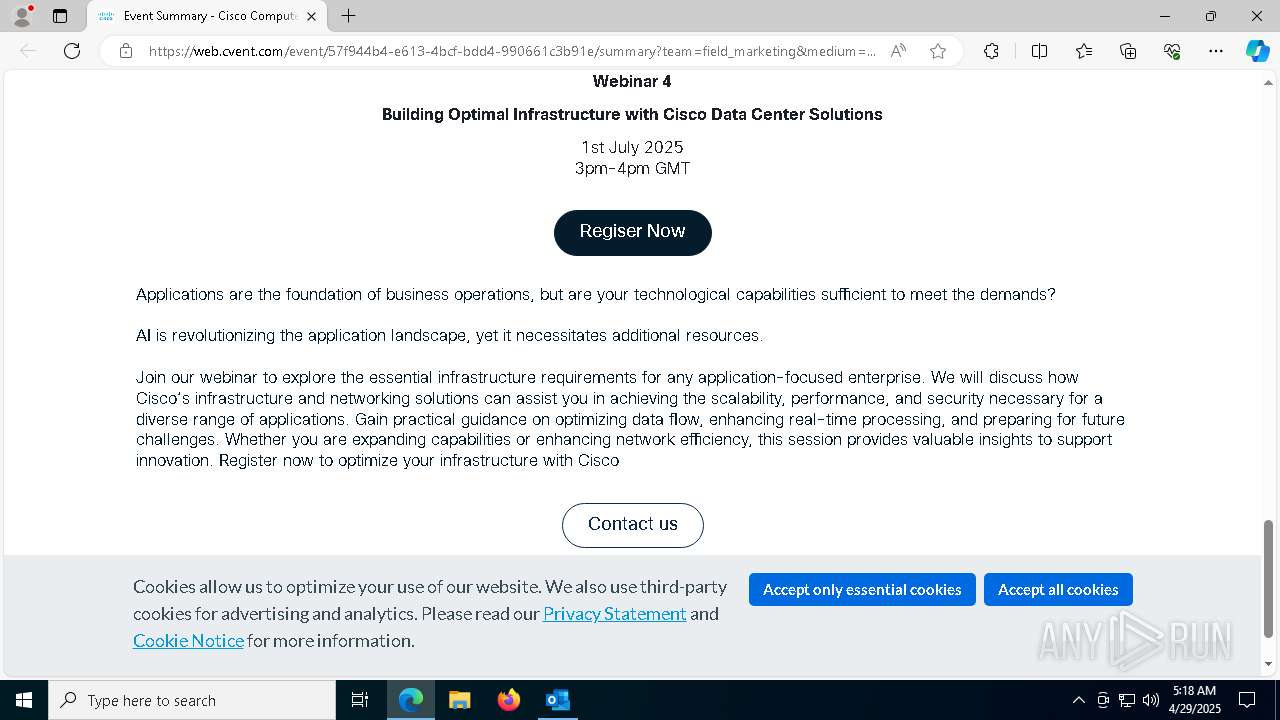Screen dimensions: 1280x720
Task: Launch Firefox from taskbar
Action: 509,700
